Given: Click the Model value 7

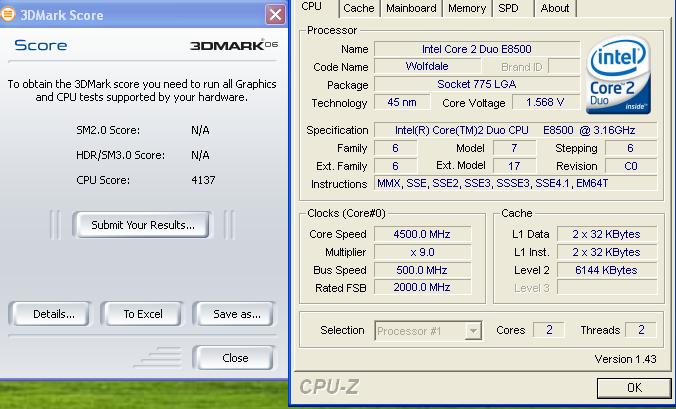Looking at the screenshot, I should coord(514,148).
